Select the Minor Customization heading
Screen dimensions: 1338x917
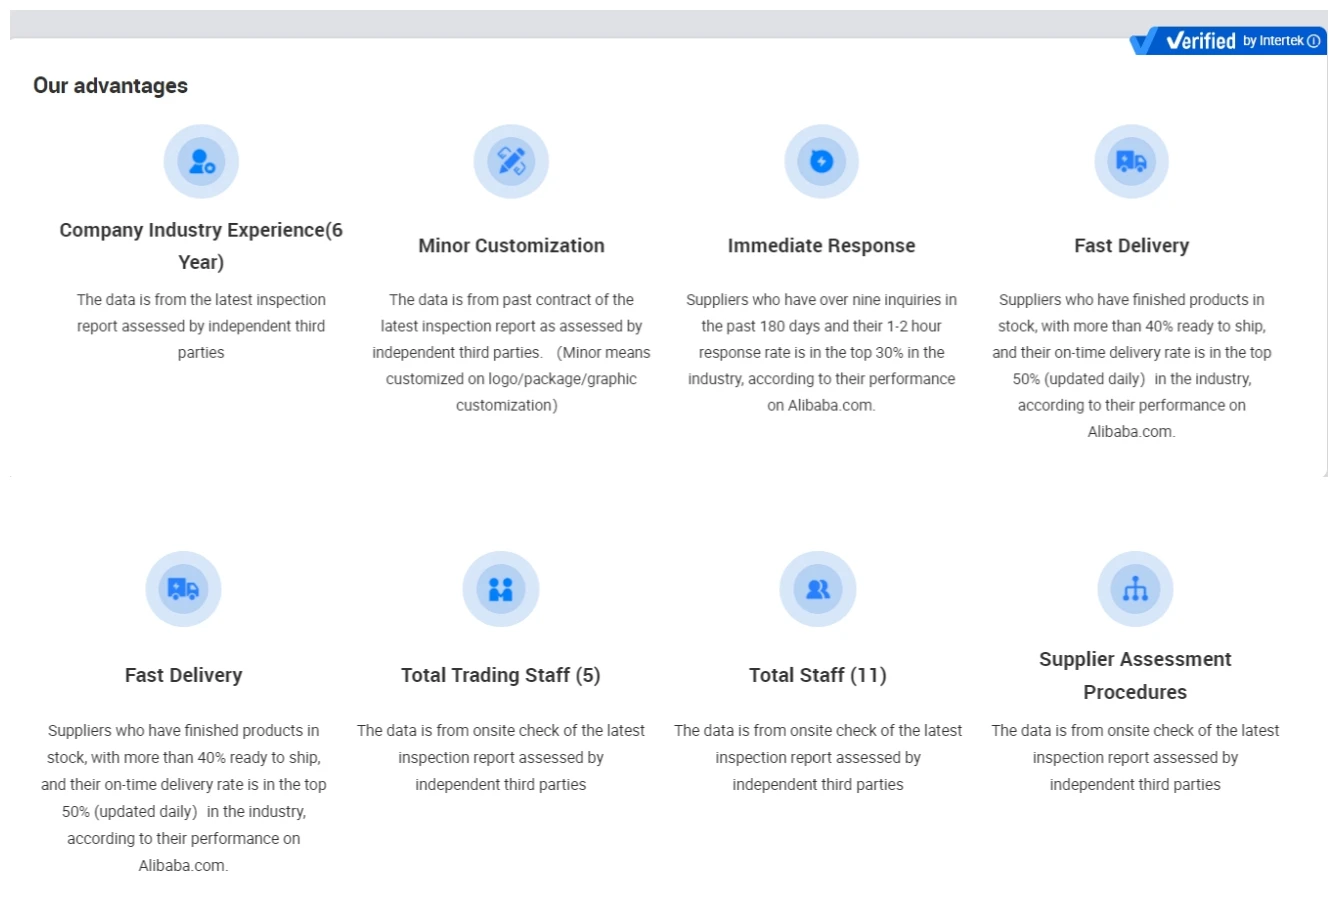pyautogui.click(x=511, y=246)
